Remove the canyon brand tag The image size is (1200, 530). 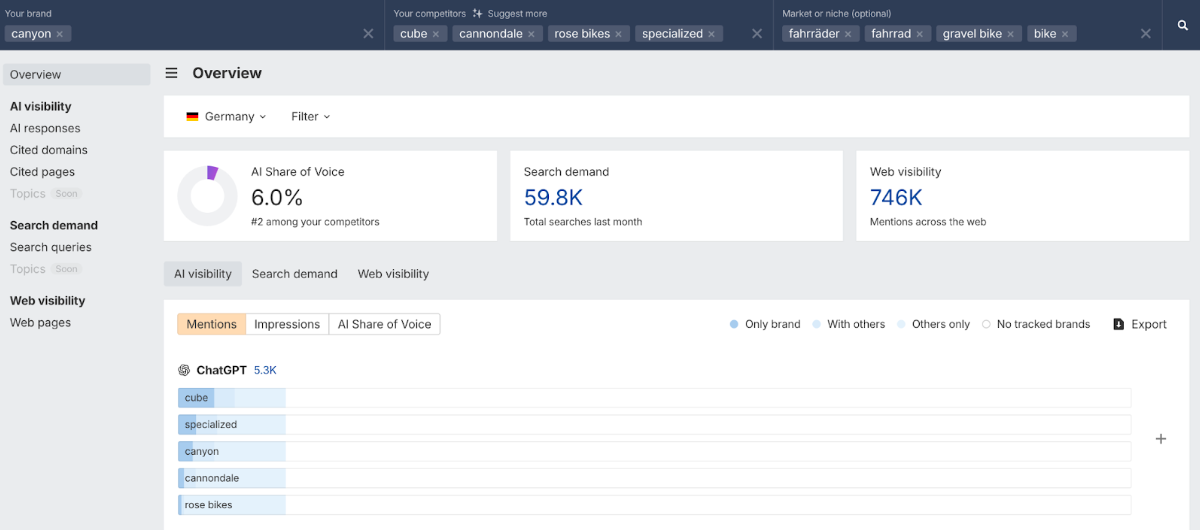coord(60,34)
